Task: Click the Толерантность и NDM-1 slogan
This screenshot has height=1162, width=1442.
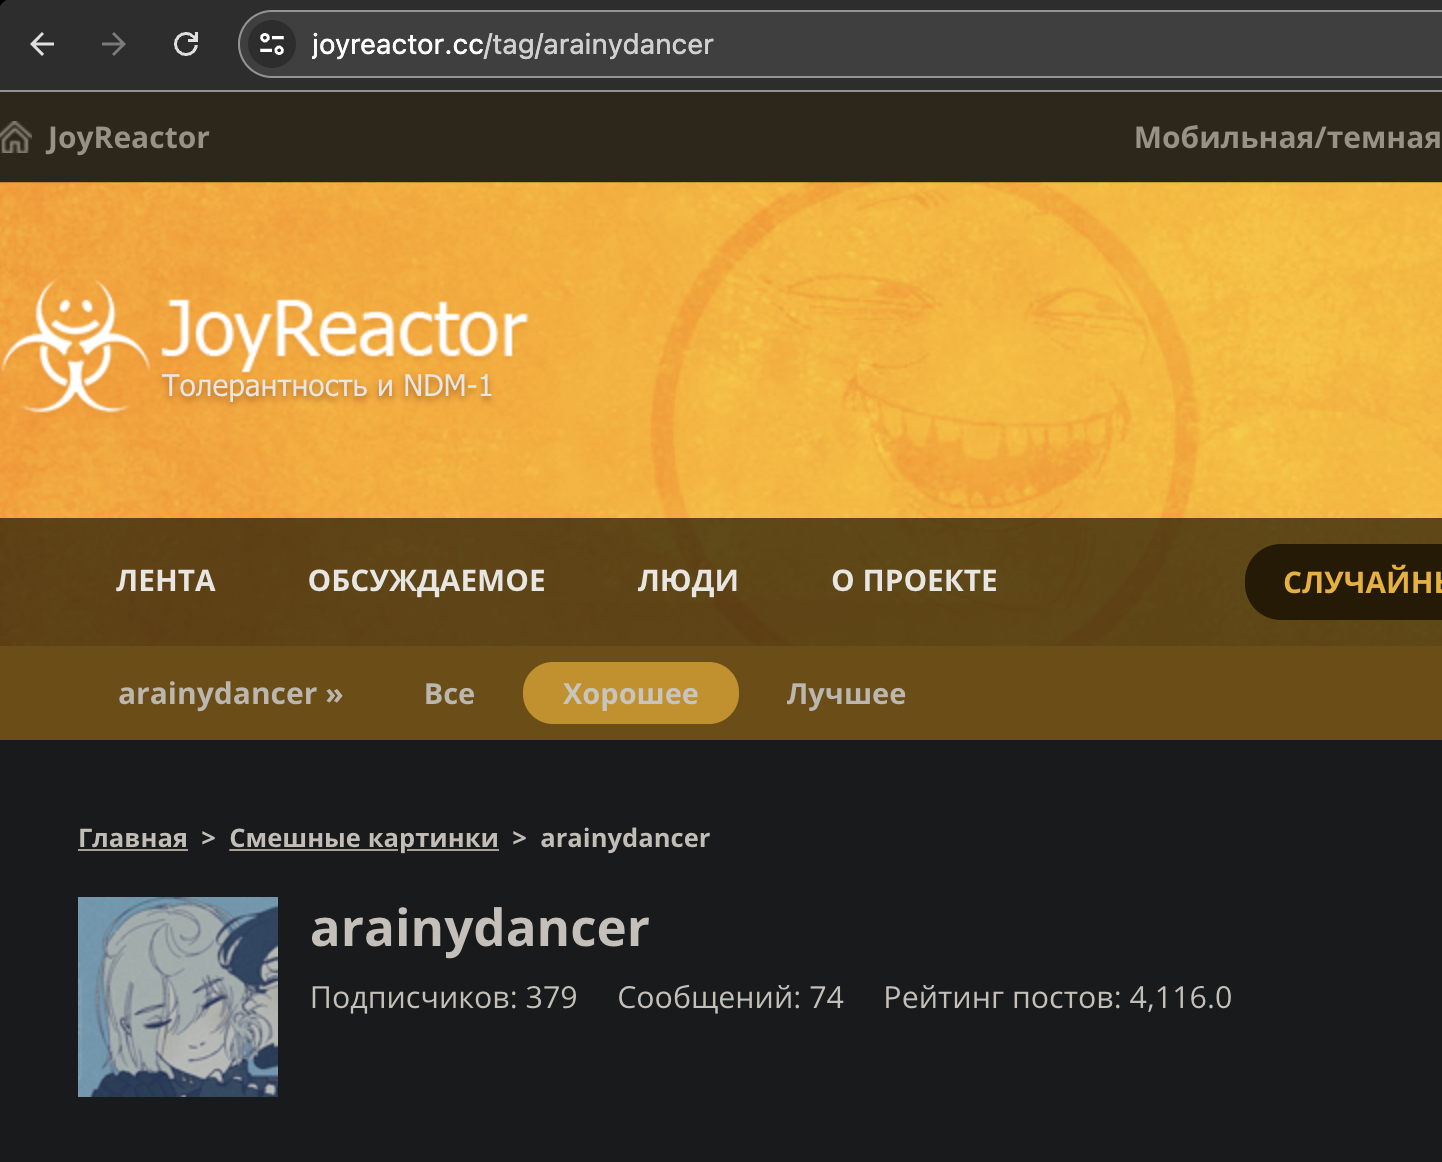Action: click(328, 386)
